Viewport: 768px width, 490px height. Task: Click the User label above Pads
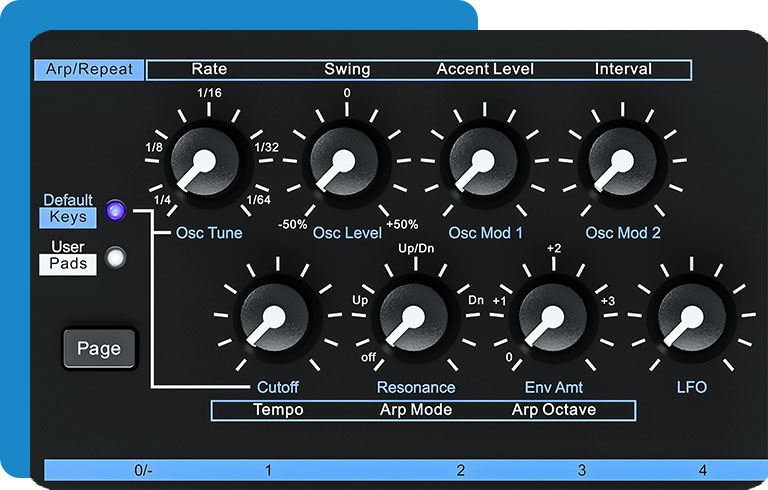[68, 246]
